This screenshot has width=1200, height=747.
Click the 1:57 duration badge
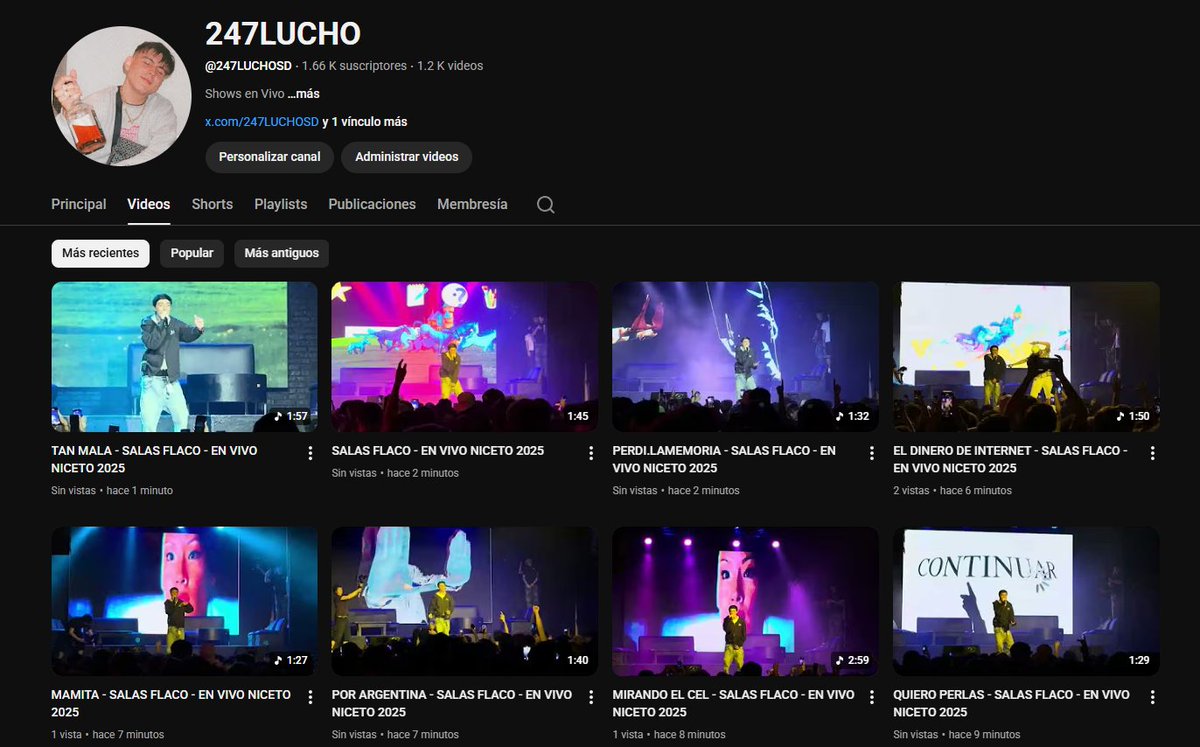tap(292, 416)
